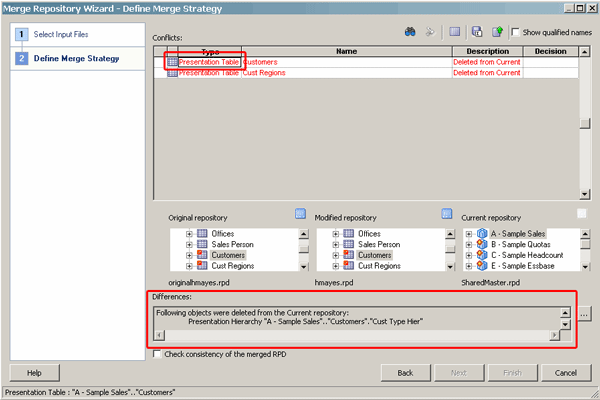
Task: Sort conflicts by Type column header
Action: click(210, 51)
